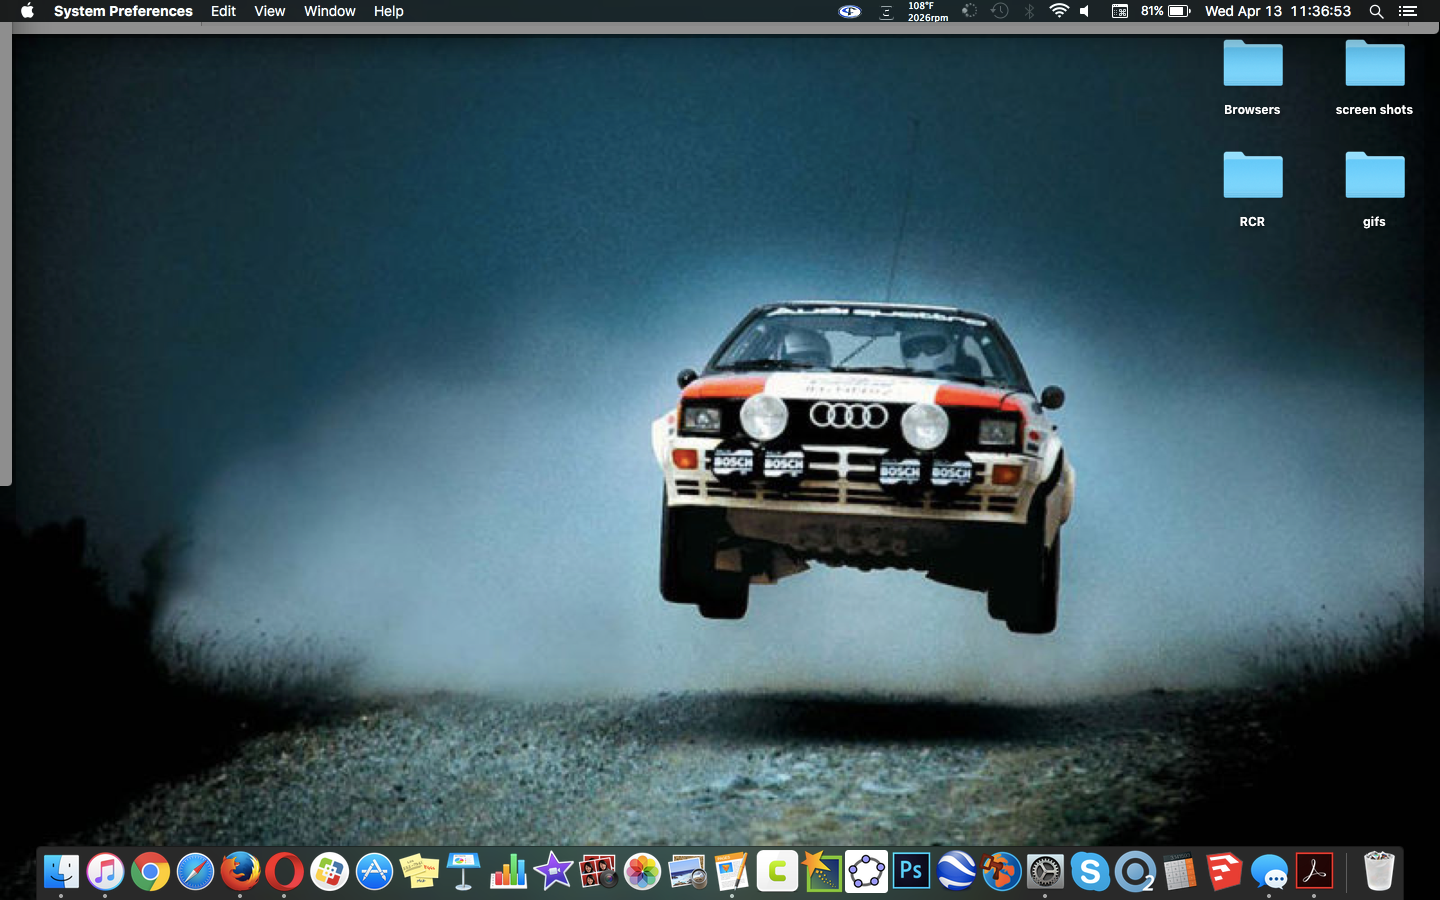Open the Boot Camp windows icon in dock

(x=329, y=872)
